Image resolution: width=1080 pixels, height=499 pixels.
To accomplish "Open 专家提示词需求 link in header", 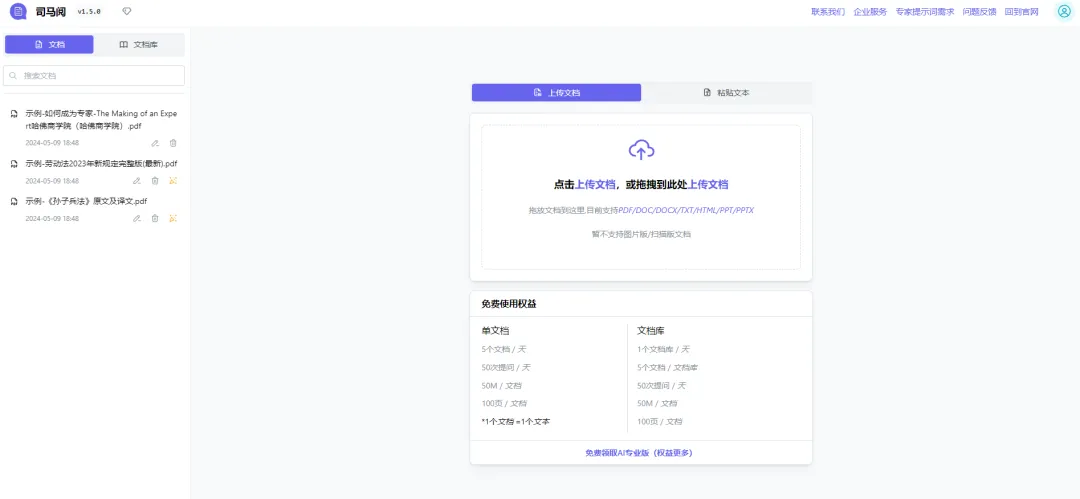I will [925, 12].
